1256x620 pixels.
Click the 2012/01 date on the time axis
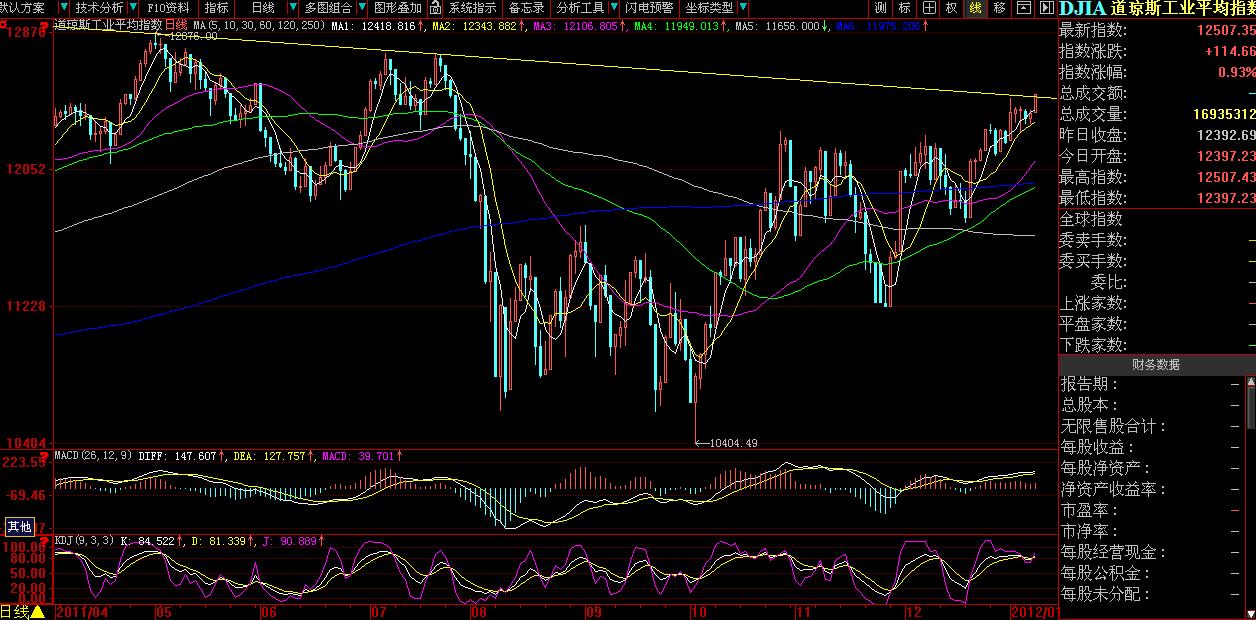(1032, 612)
